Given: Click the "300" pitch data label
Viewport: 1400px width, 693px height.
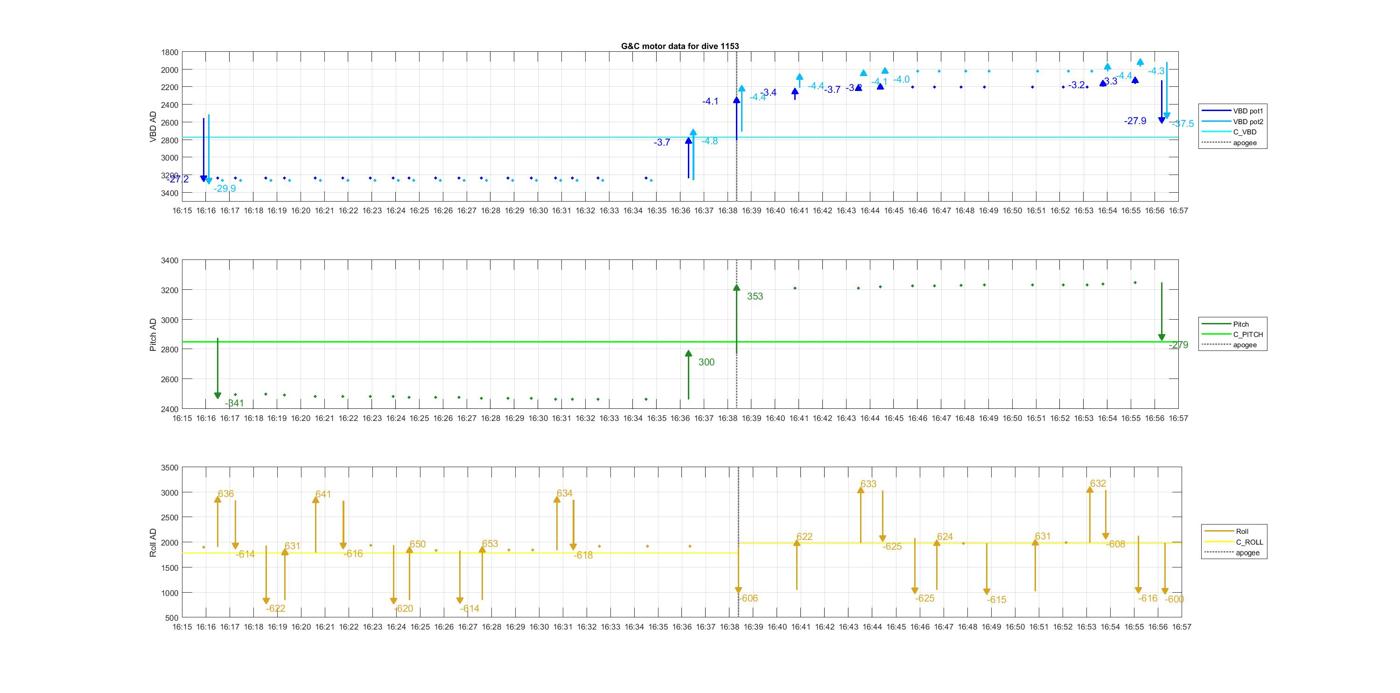Looking at the screenshot, I should point(706,362).
